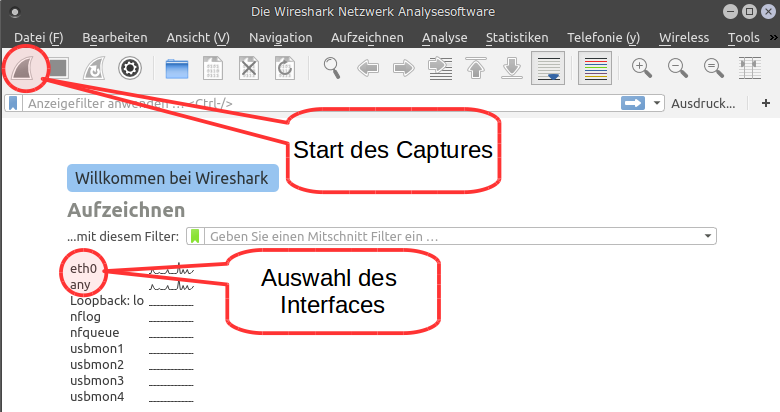This screenshot has height=412, width=780.
Task: Open the Statistiken menu
Action: pos(516,37)
